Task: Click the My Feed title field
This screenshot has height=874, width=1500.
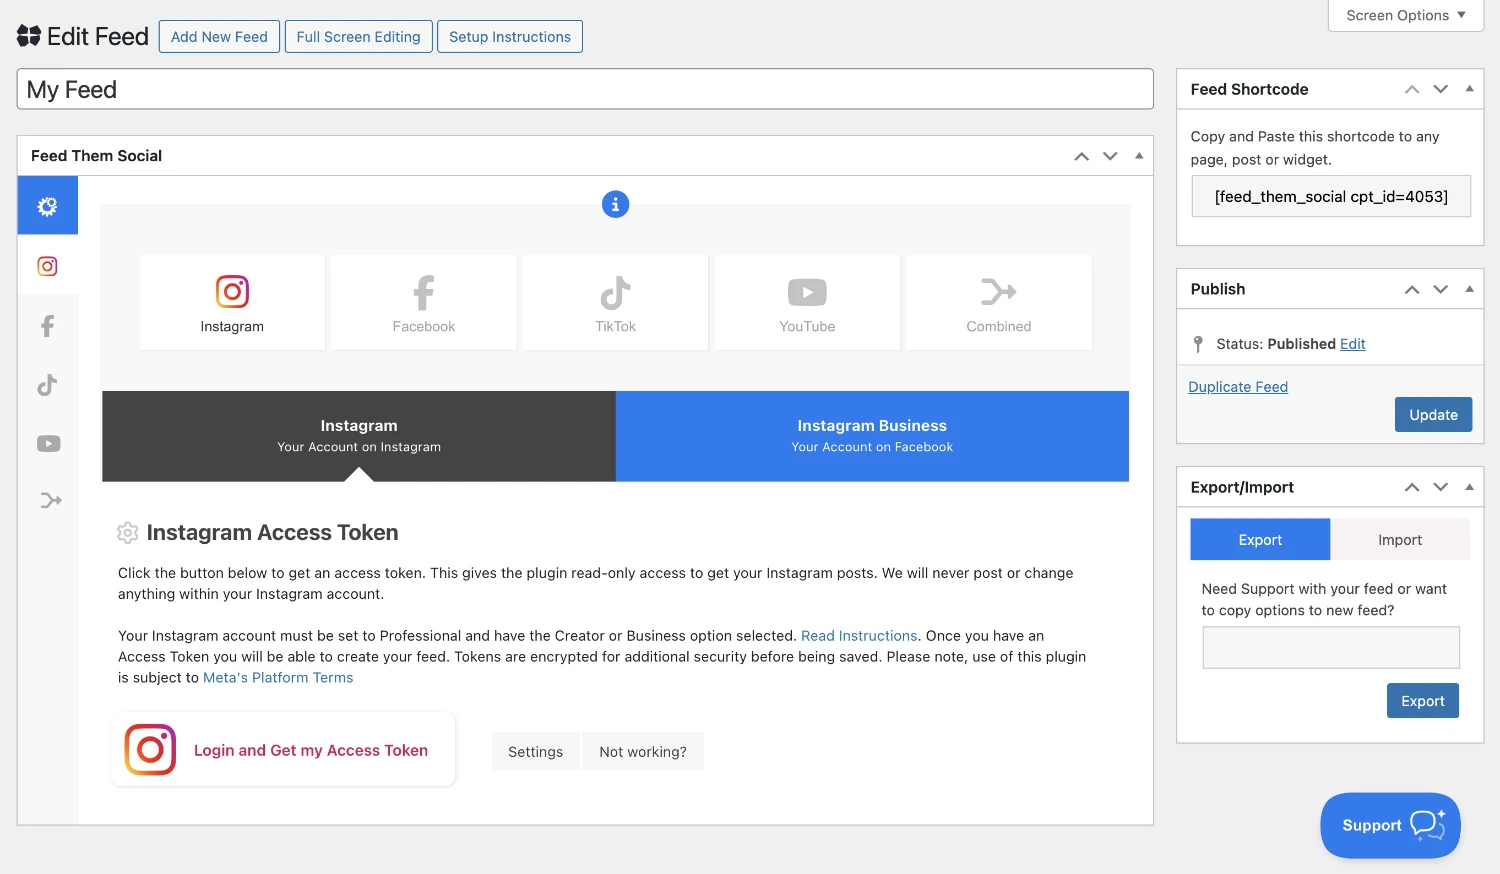Action: pyautogui.click(x=584, y=90)
